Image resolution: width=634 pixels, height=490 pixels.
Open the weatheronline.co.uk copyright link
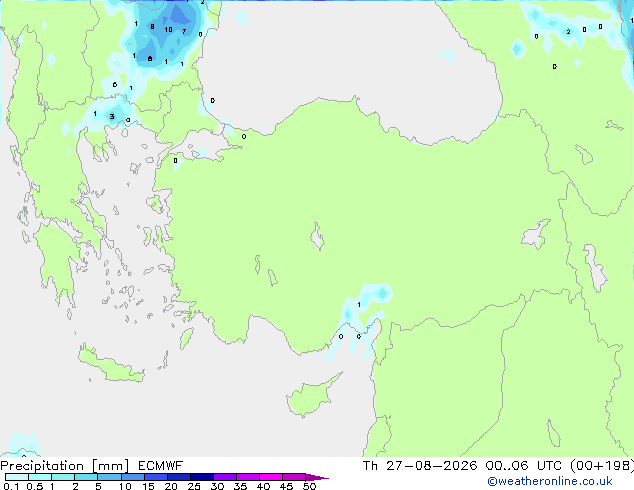[549, 481]
